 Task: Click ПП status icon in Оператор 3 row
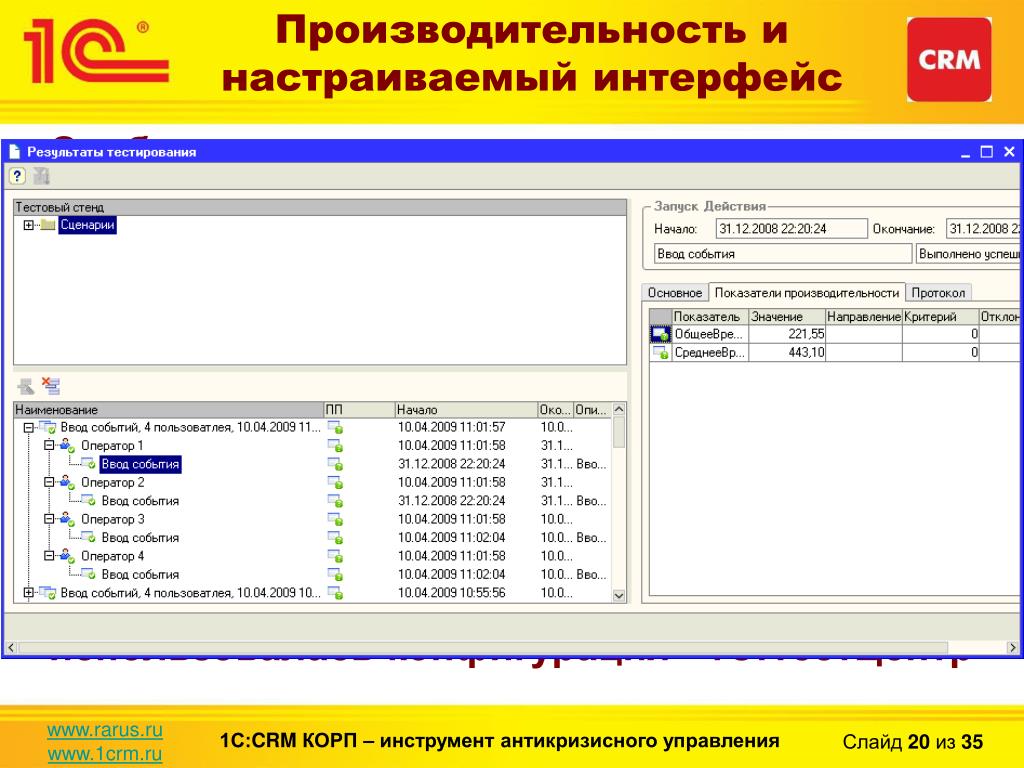click(x=335, y=520)
